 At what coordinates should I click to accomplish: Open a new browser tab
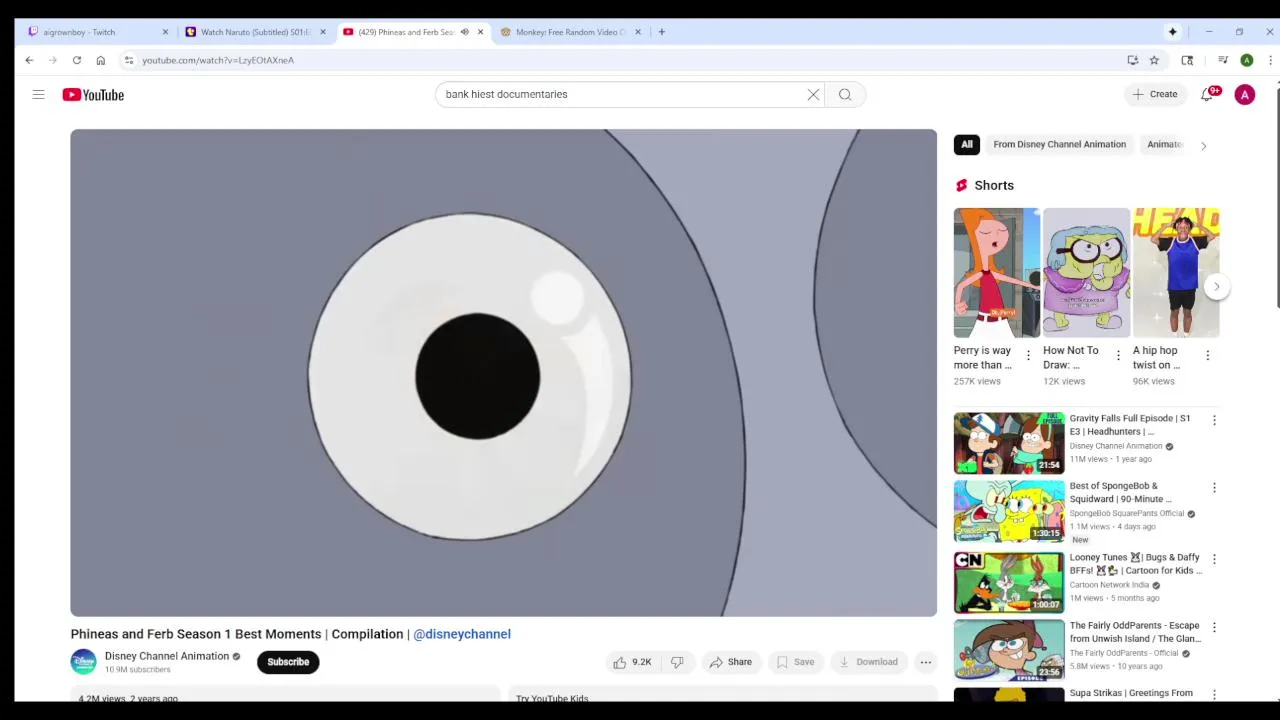(661, 32)
